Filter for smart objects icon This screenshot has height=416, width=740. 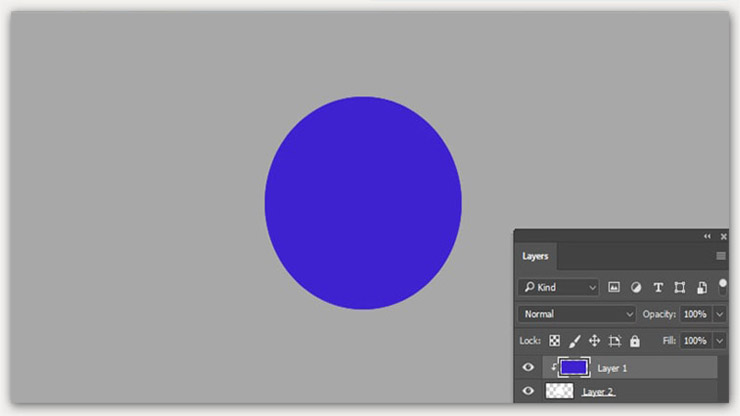pyautogui.click(x=702, y=288)
